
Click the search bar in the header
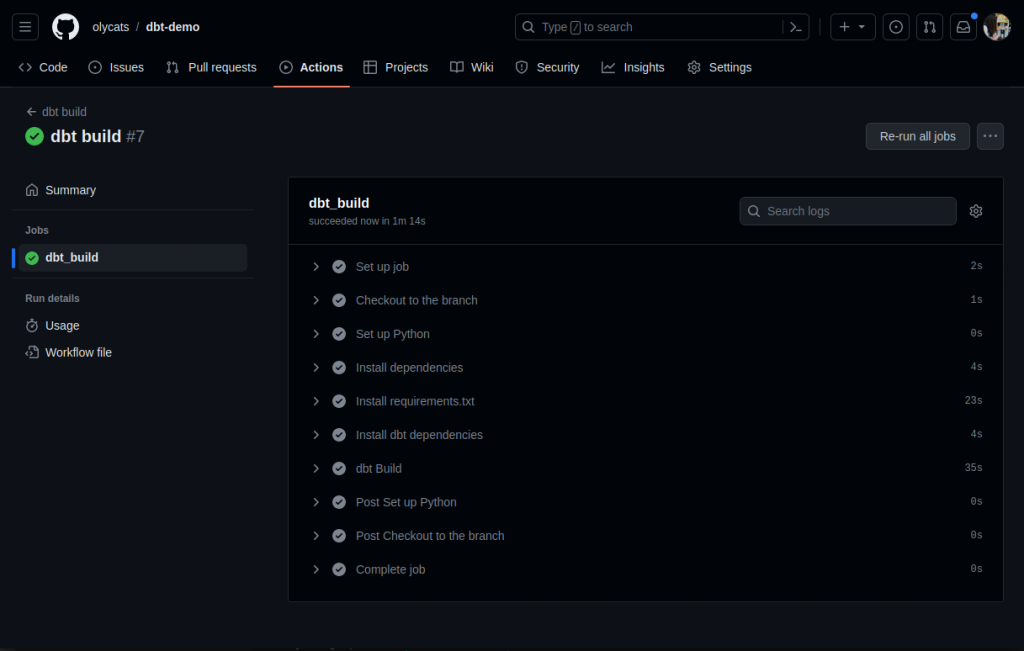(662, 27)
